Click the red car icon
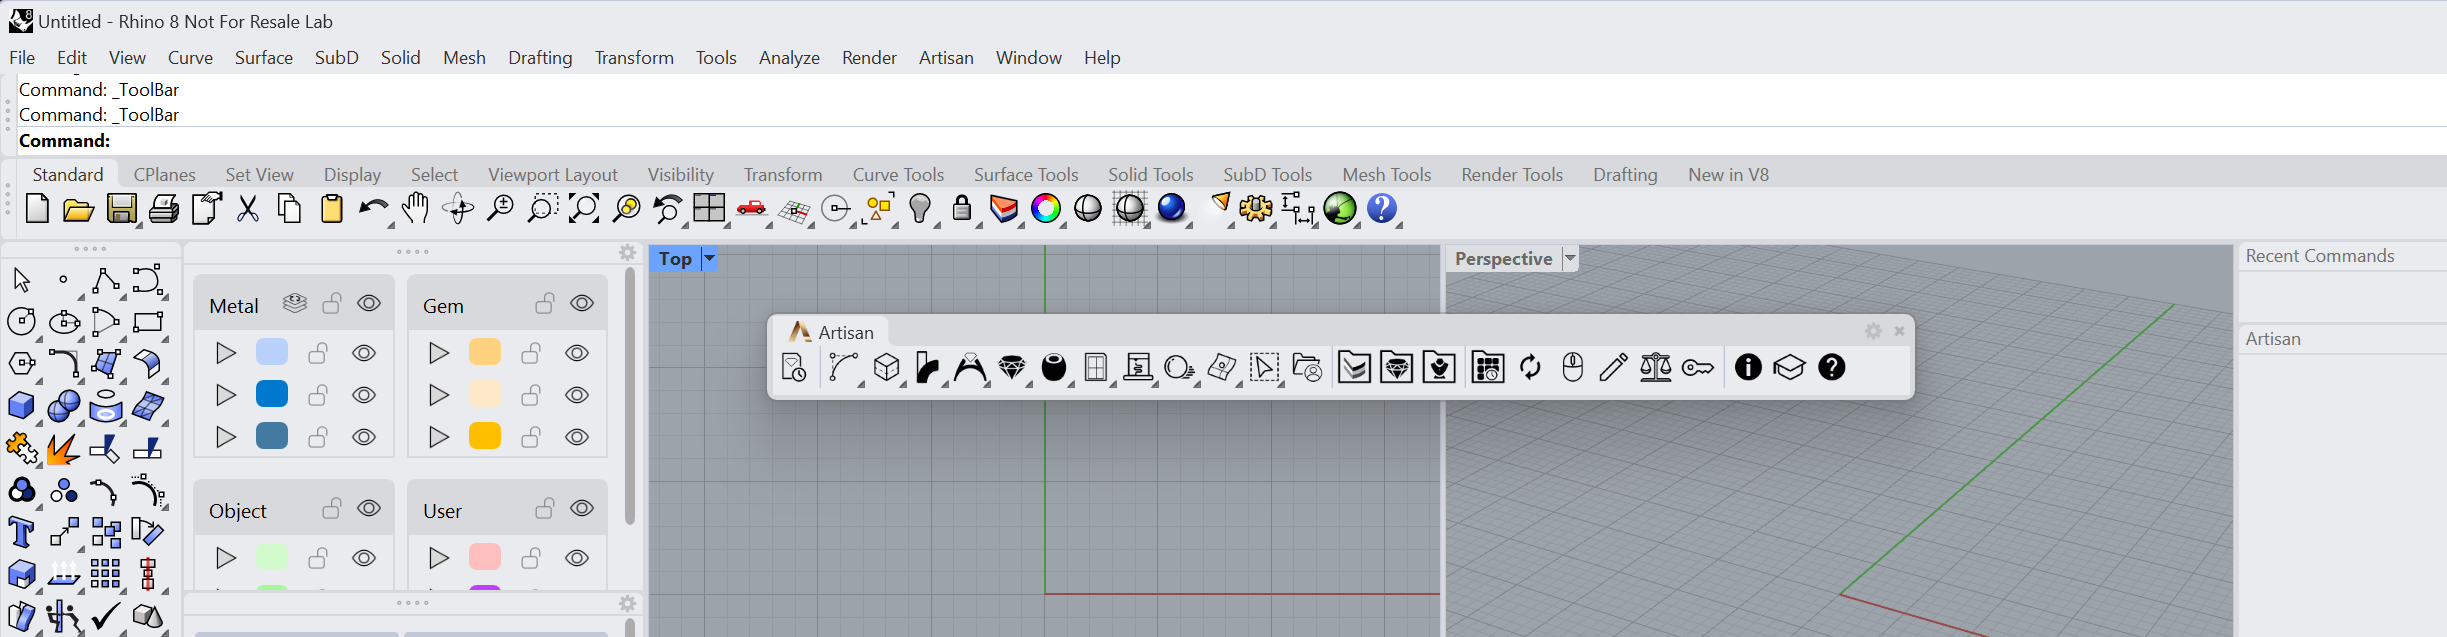 point(751,209)
